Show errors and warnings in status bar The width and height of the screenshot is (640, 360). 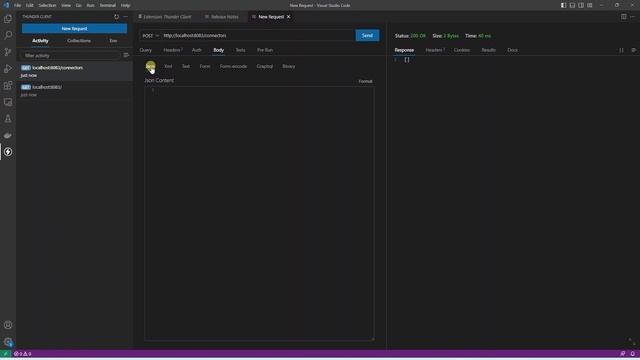[x=22, y=354]
